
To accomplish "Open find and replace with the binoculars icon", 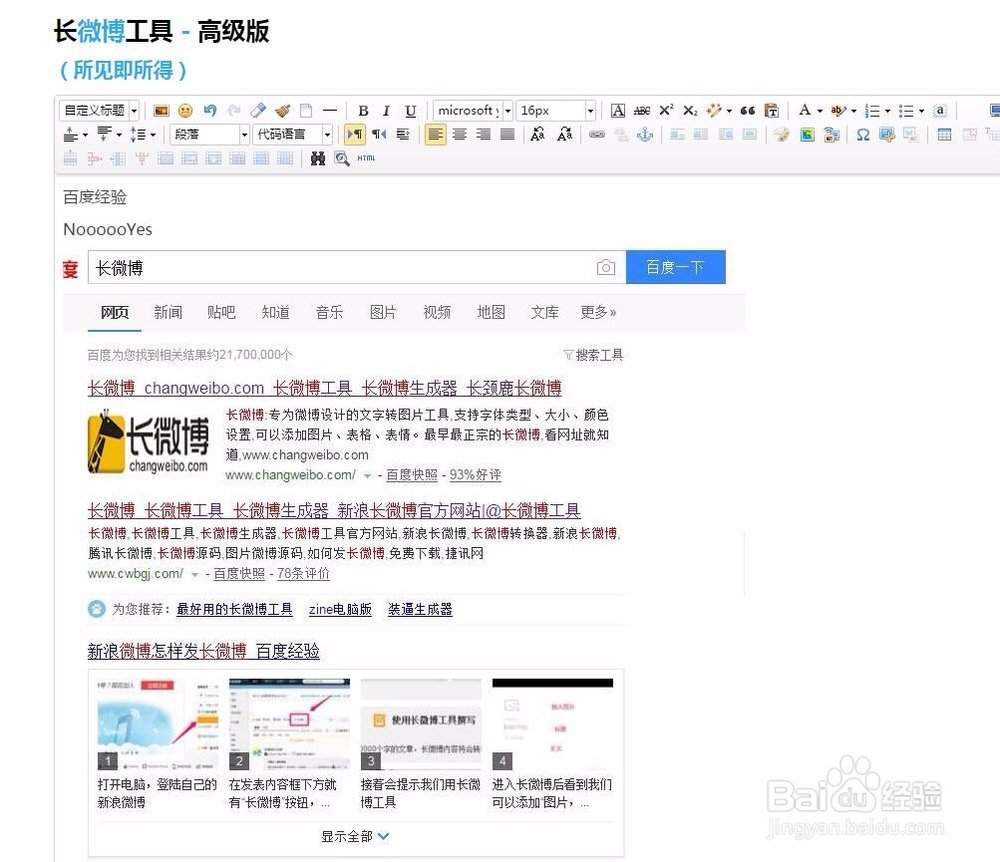I will pyautogui.click(x=318, y=158).
